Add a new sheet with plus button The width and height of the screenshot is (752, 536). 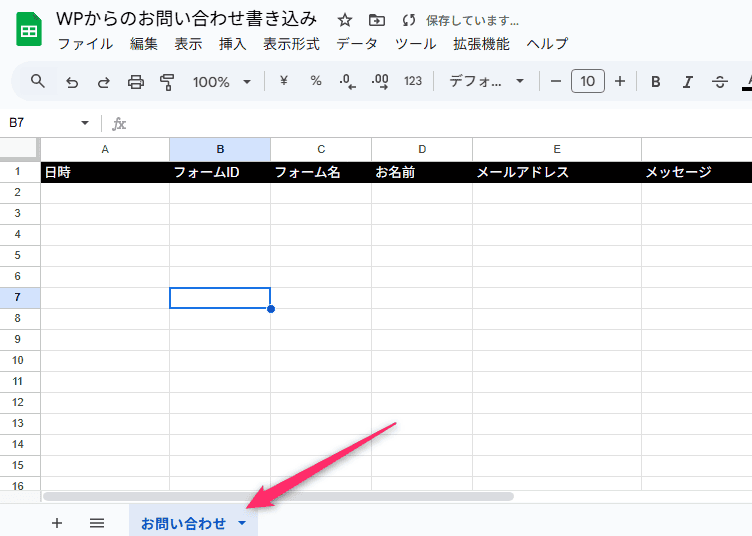click(x=57, y=522)
